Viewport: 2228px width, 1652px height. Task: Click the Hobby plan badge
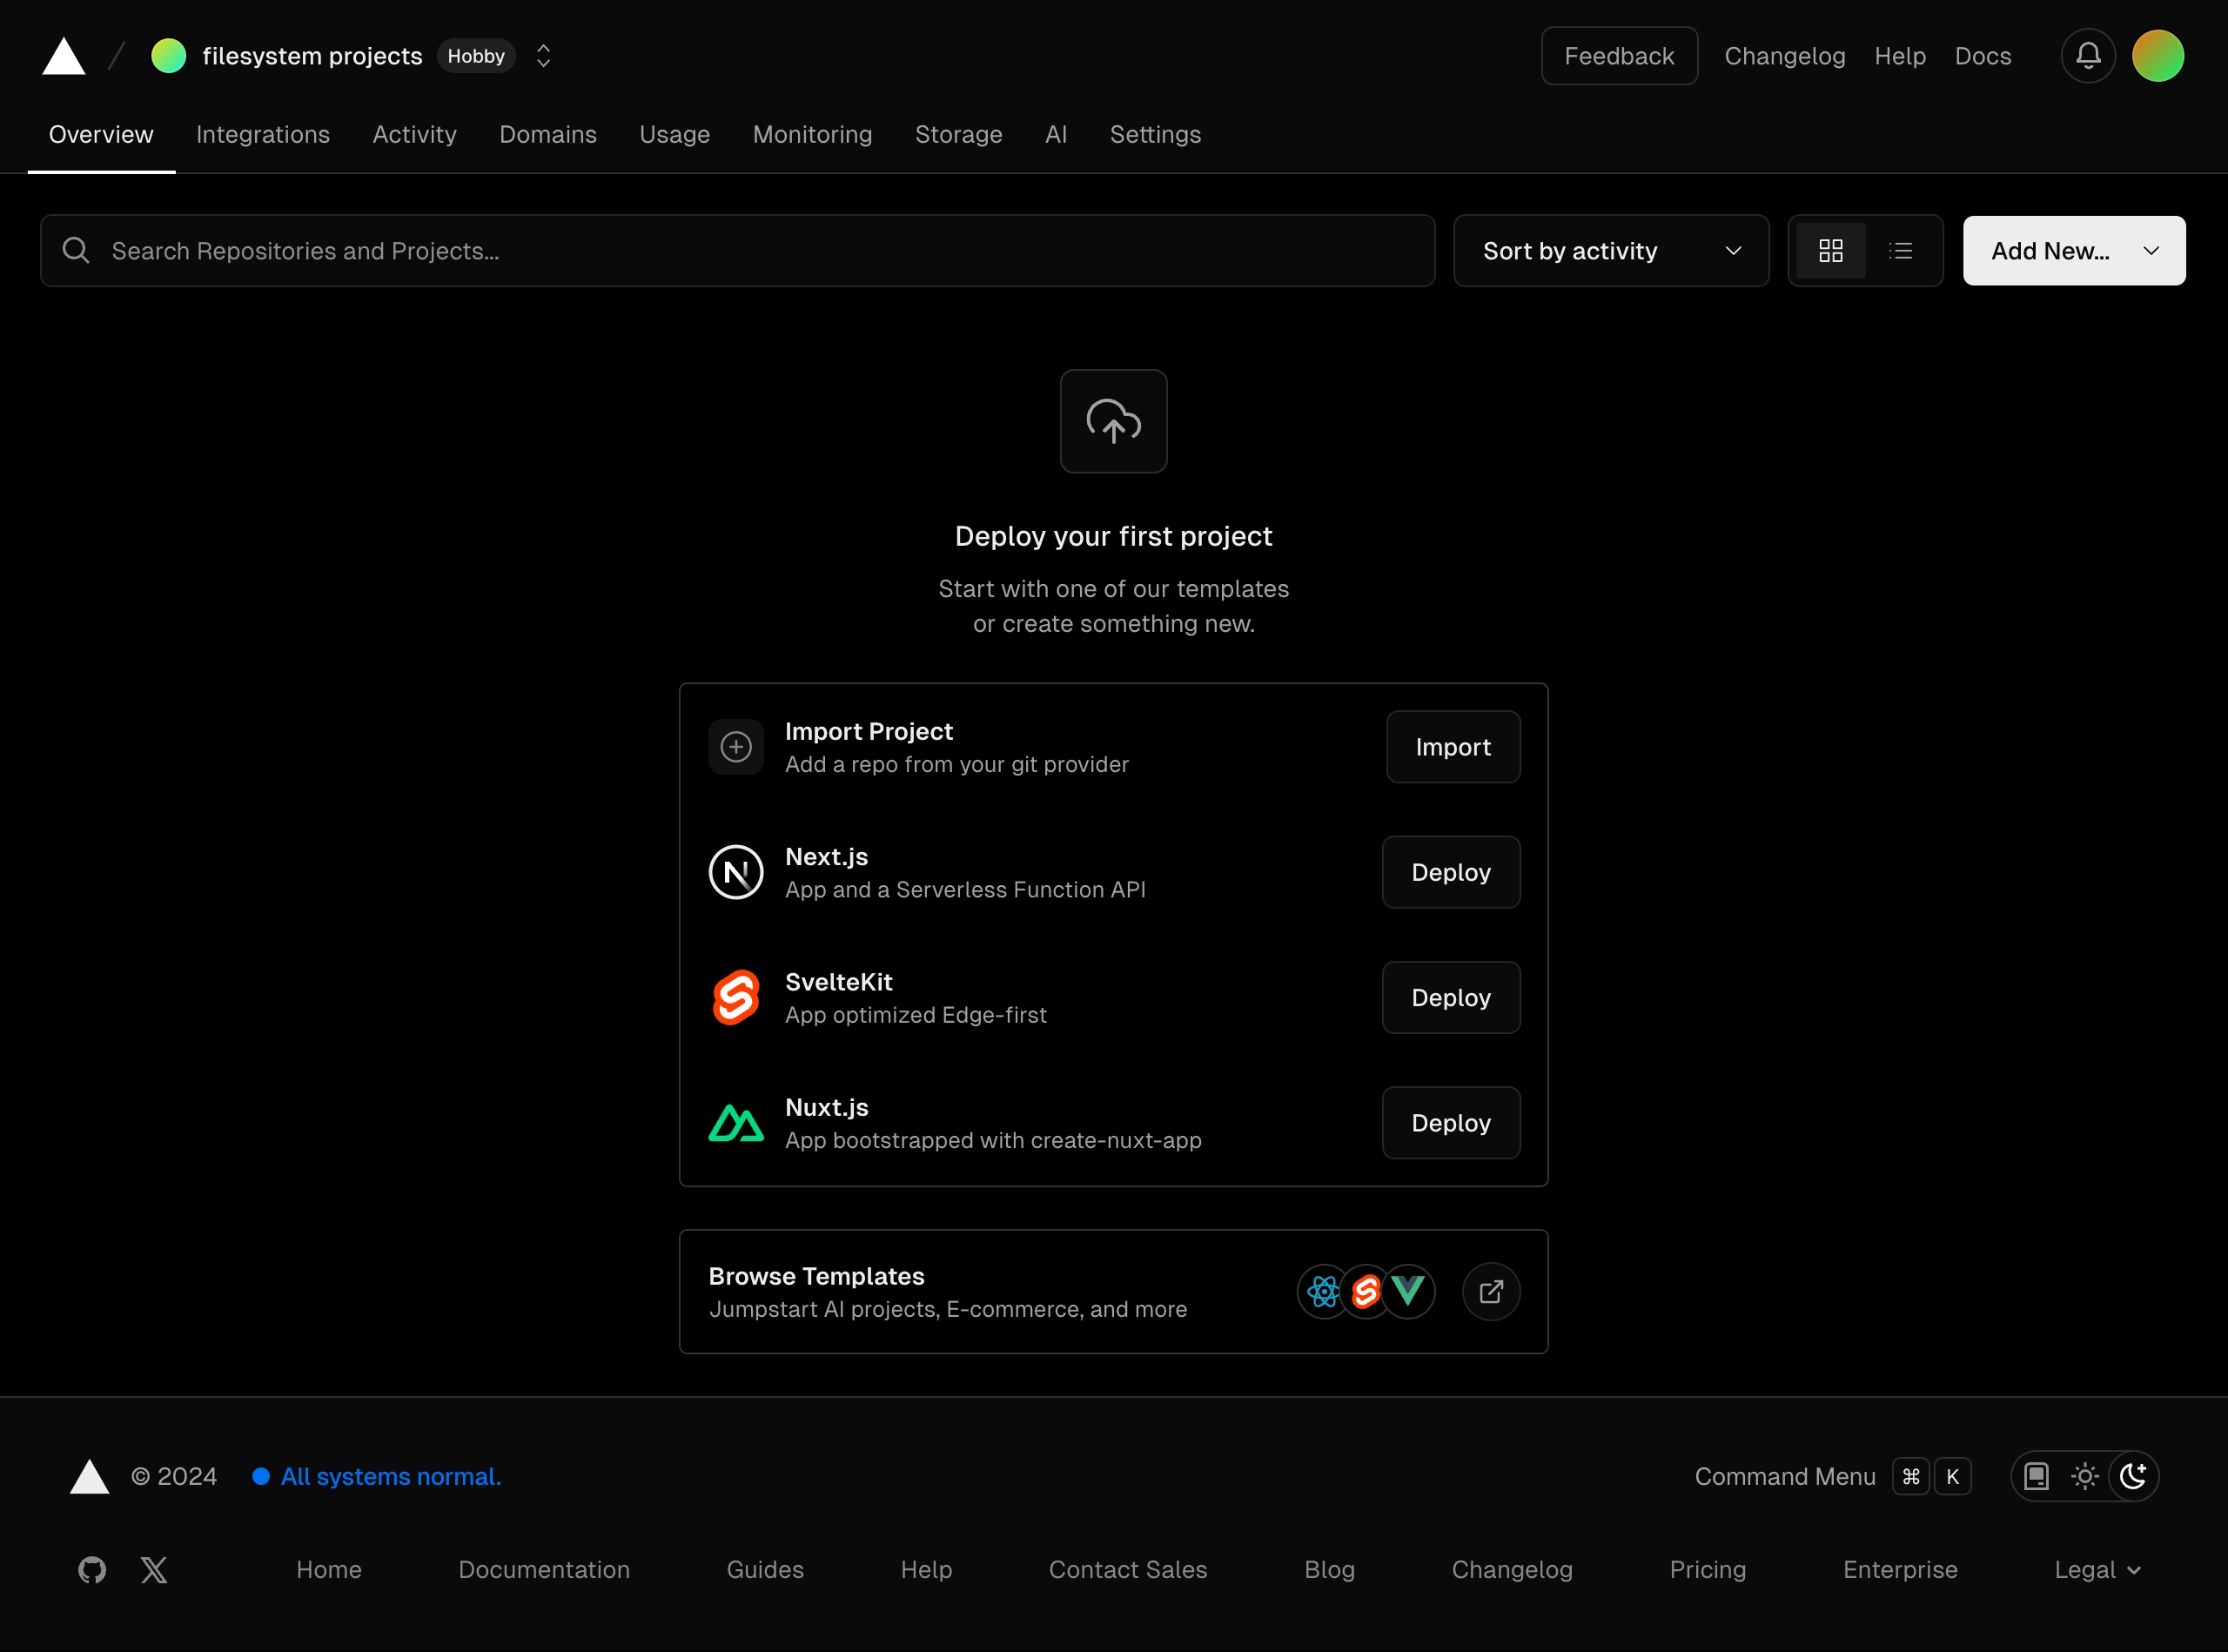click(476, 56)
